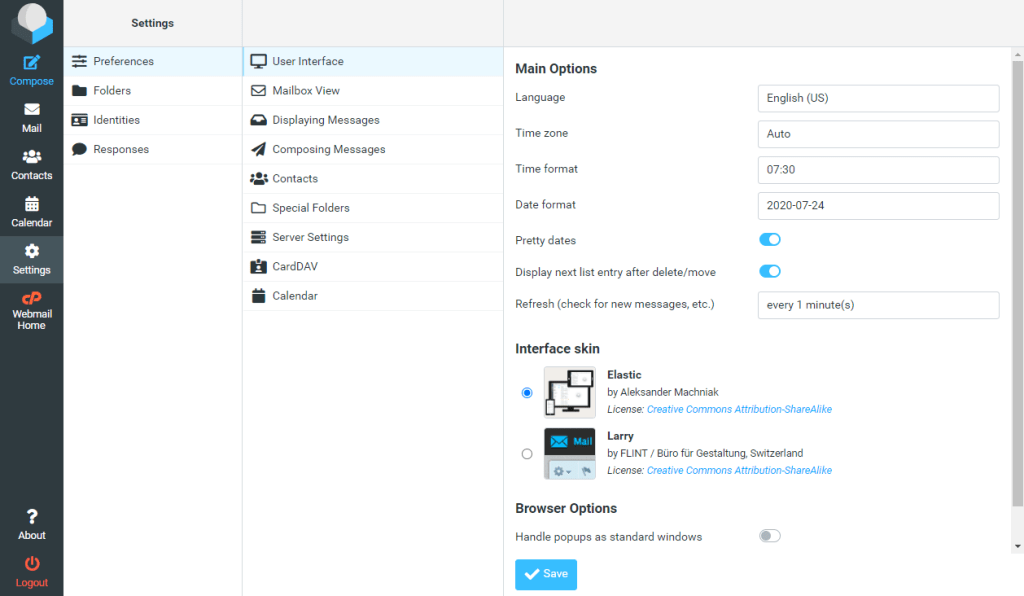The width and height of the screenshot is (1024, 596).
Task: Expand the Time zone dropdown
Action: tap(878, 134)
